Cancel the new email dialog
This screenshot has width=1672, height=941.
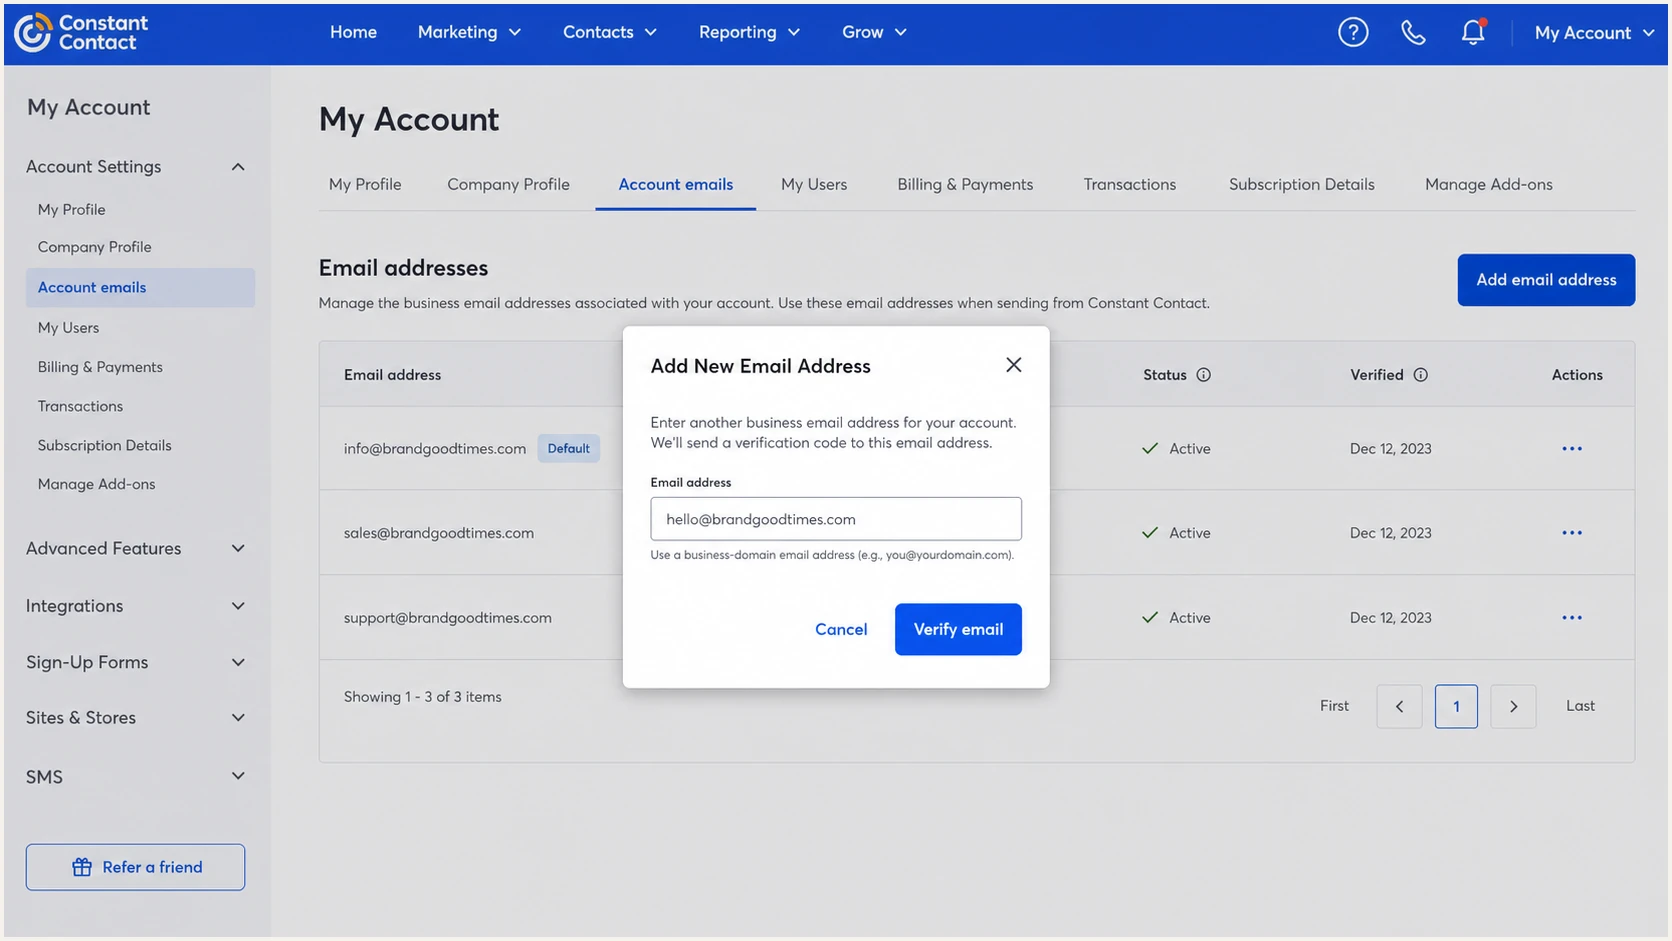[x=841, y=629]
